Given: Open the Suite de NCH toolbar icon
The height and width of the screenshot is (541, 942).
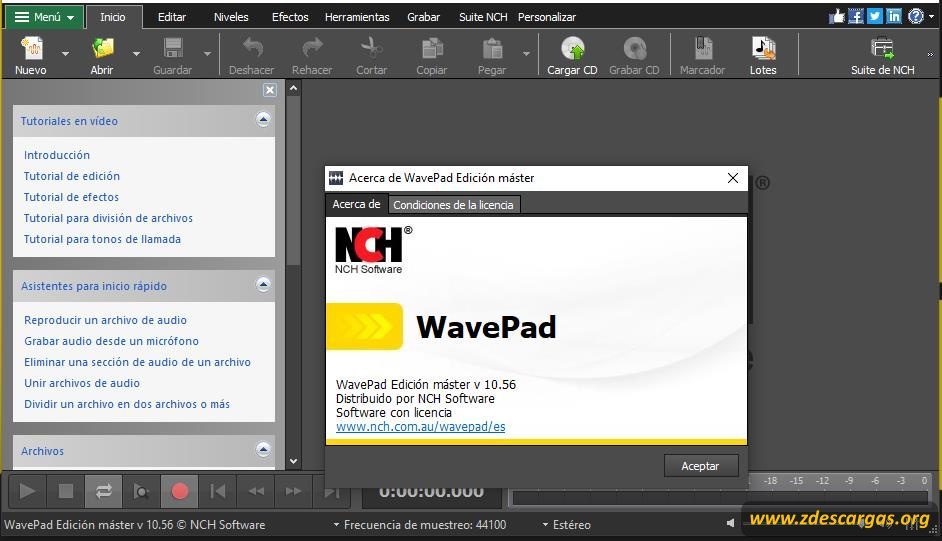Looking at the screenshot, I should click(883, 48).
